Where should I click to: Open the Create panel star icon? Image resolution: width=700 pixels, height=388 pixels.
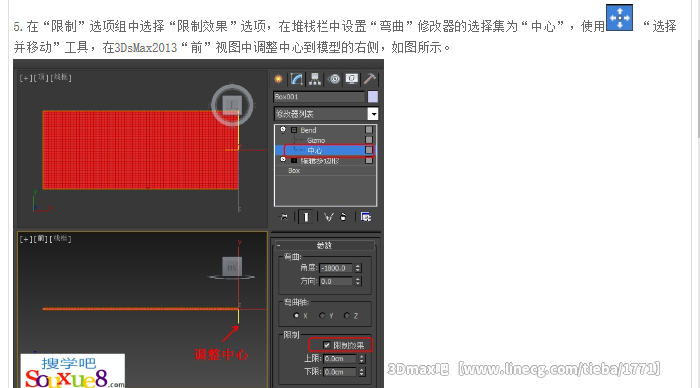point(278,79)
